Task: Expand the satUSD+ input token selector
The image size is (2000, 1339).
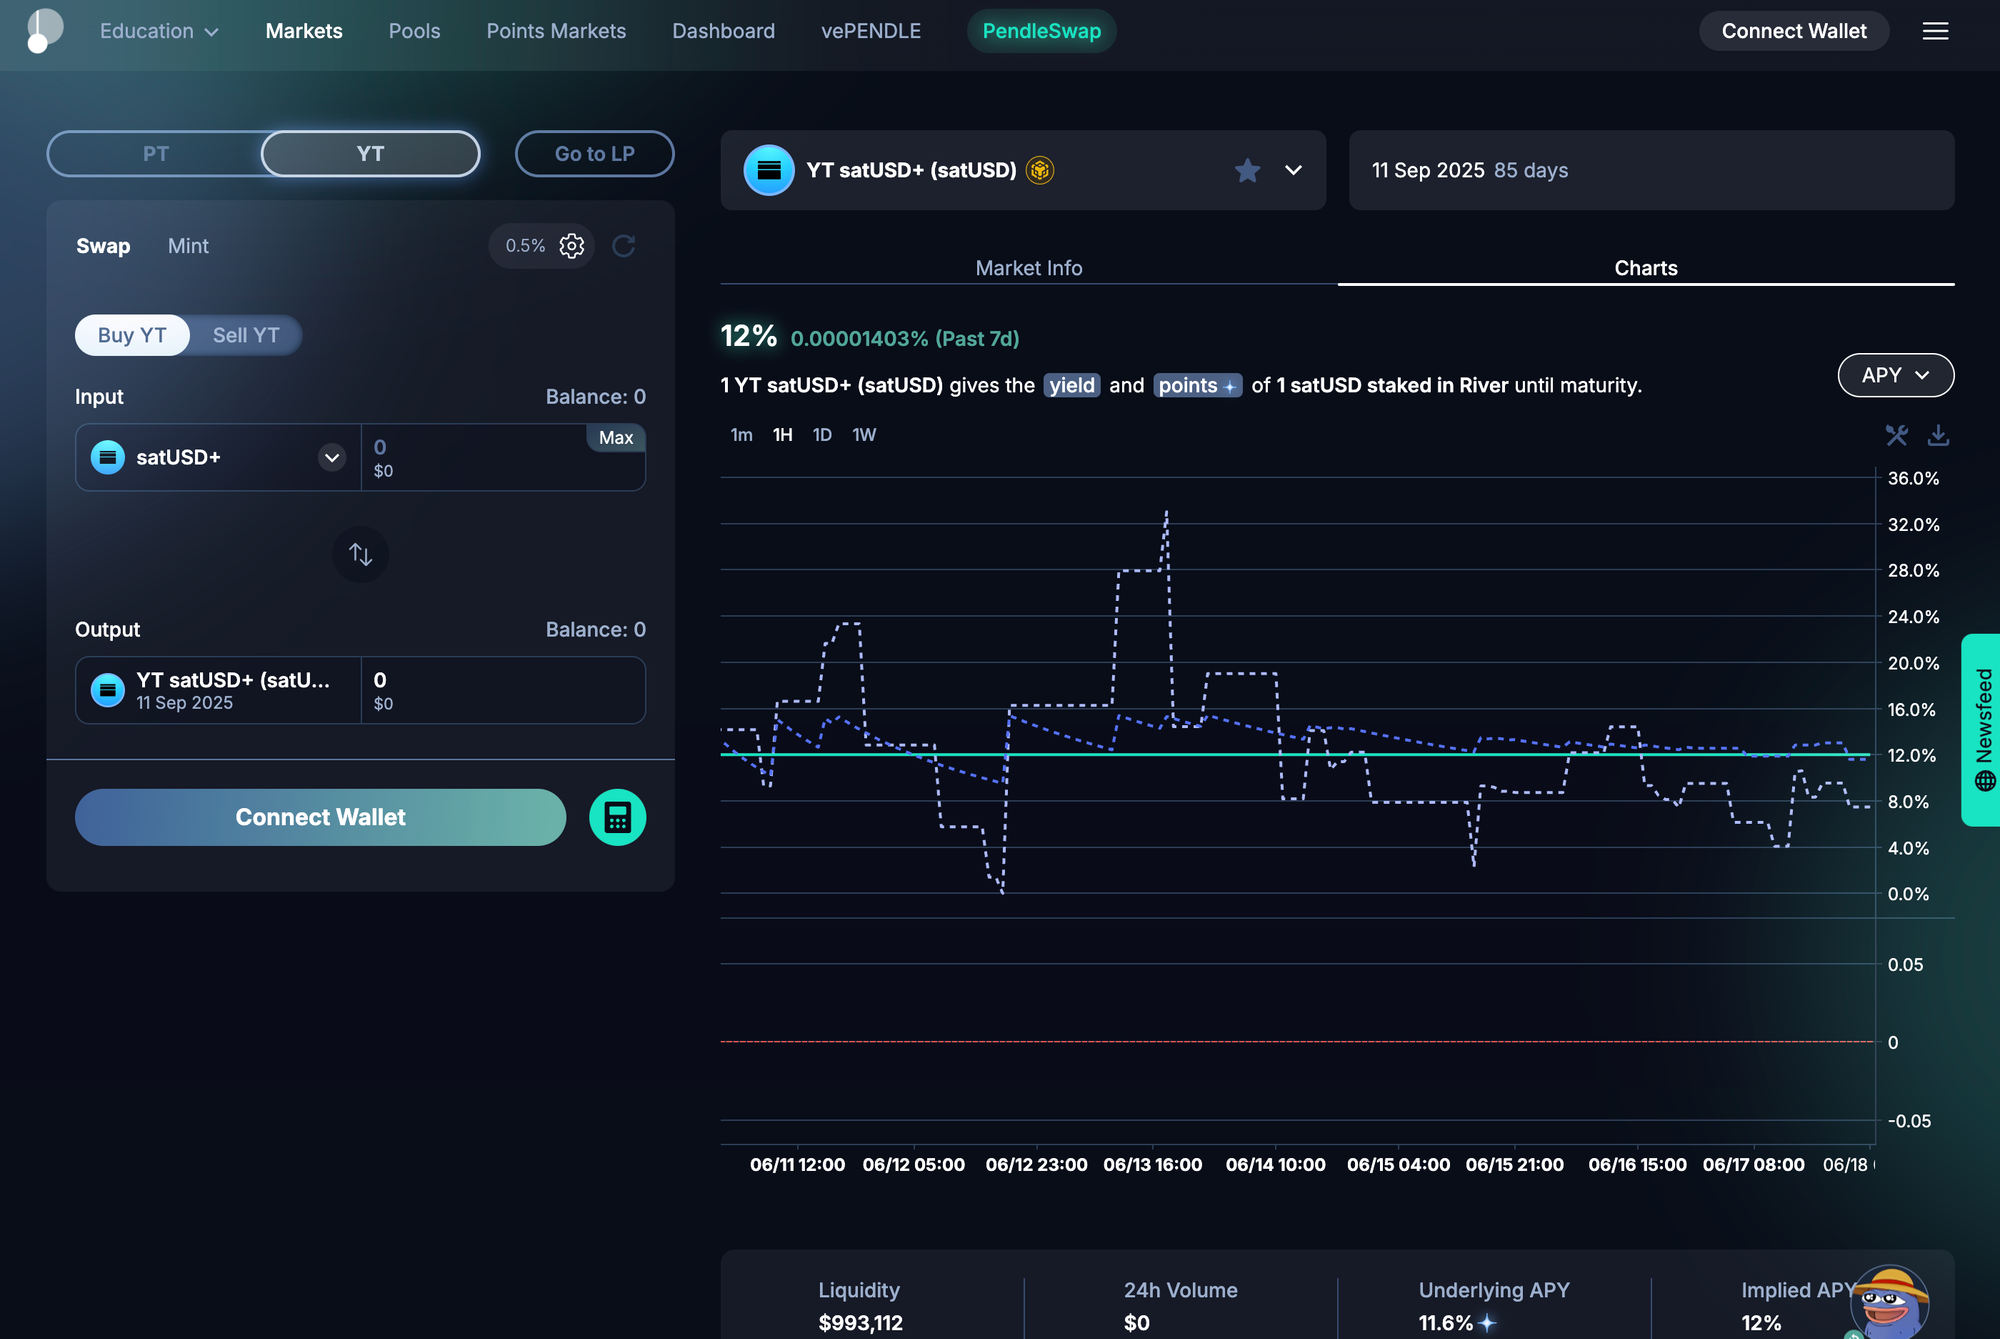Action: (x=332, y=458)
